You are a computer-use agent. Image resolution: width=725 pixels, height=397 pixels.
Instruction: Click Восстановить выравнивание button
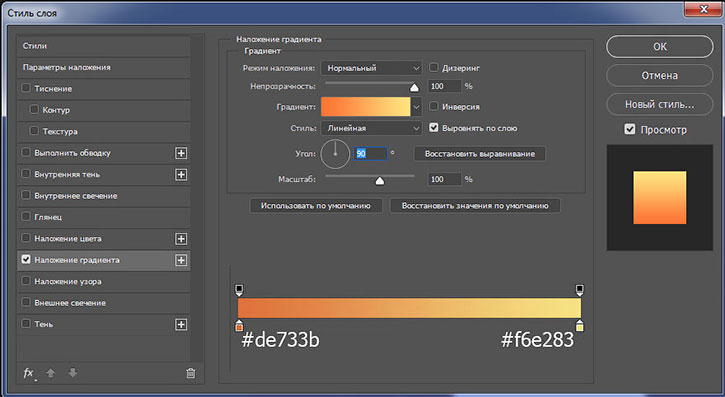pyautogui.click(x=479, y=154)
